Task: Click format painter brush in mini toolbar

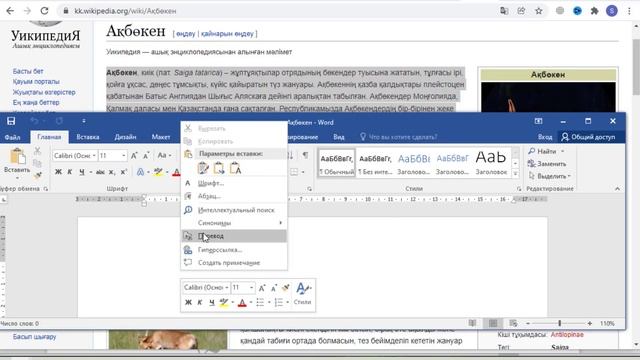Action: tap(286, 288)
